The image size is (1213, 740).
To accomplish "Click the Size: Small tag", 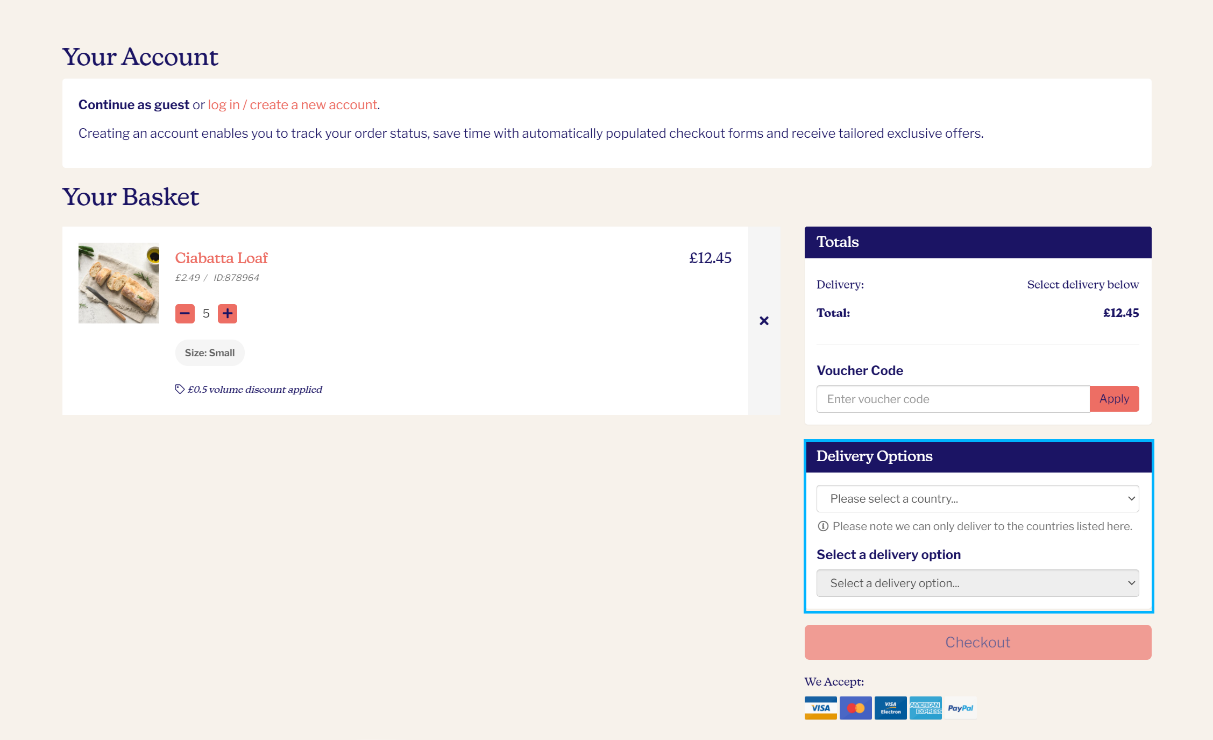I will click(x=209, y=352).
